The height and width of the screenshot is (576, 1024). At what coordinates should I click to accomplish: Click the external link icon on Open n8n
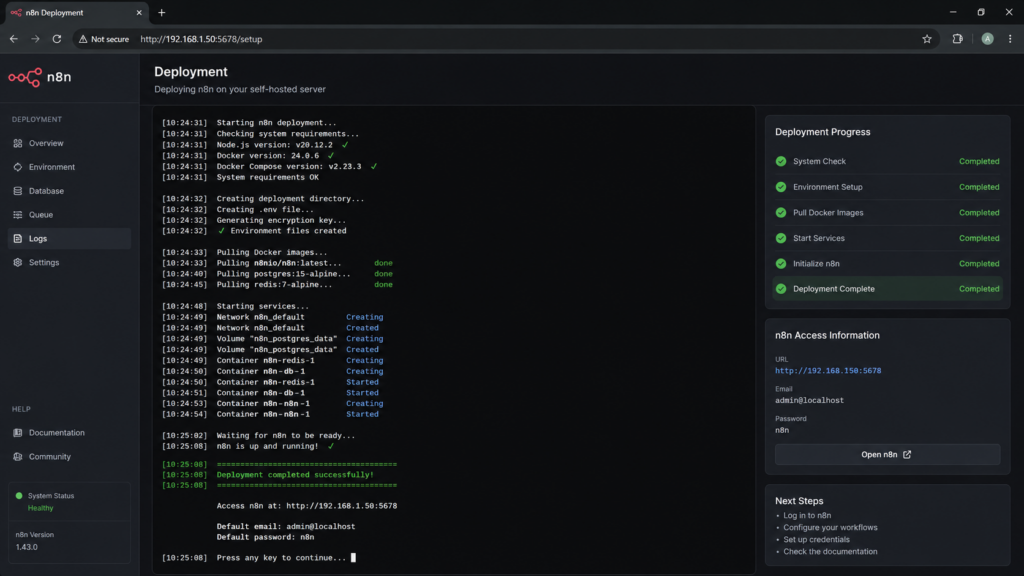coord(907,455)
